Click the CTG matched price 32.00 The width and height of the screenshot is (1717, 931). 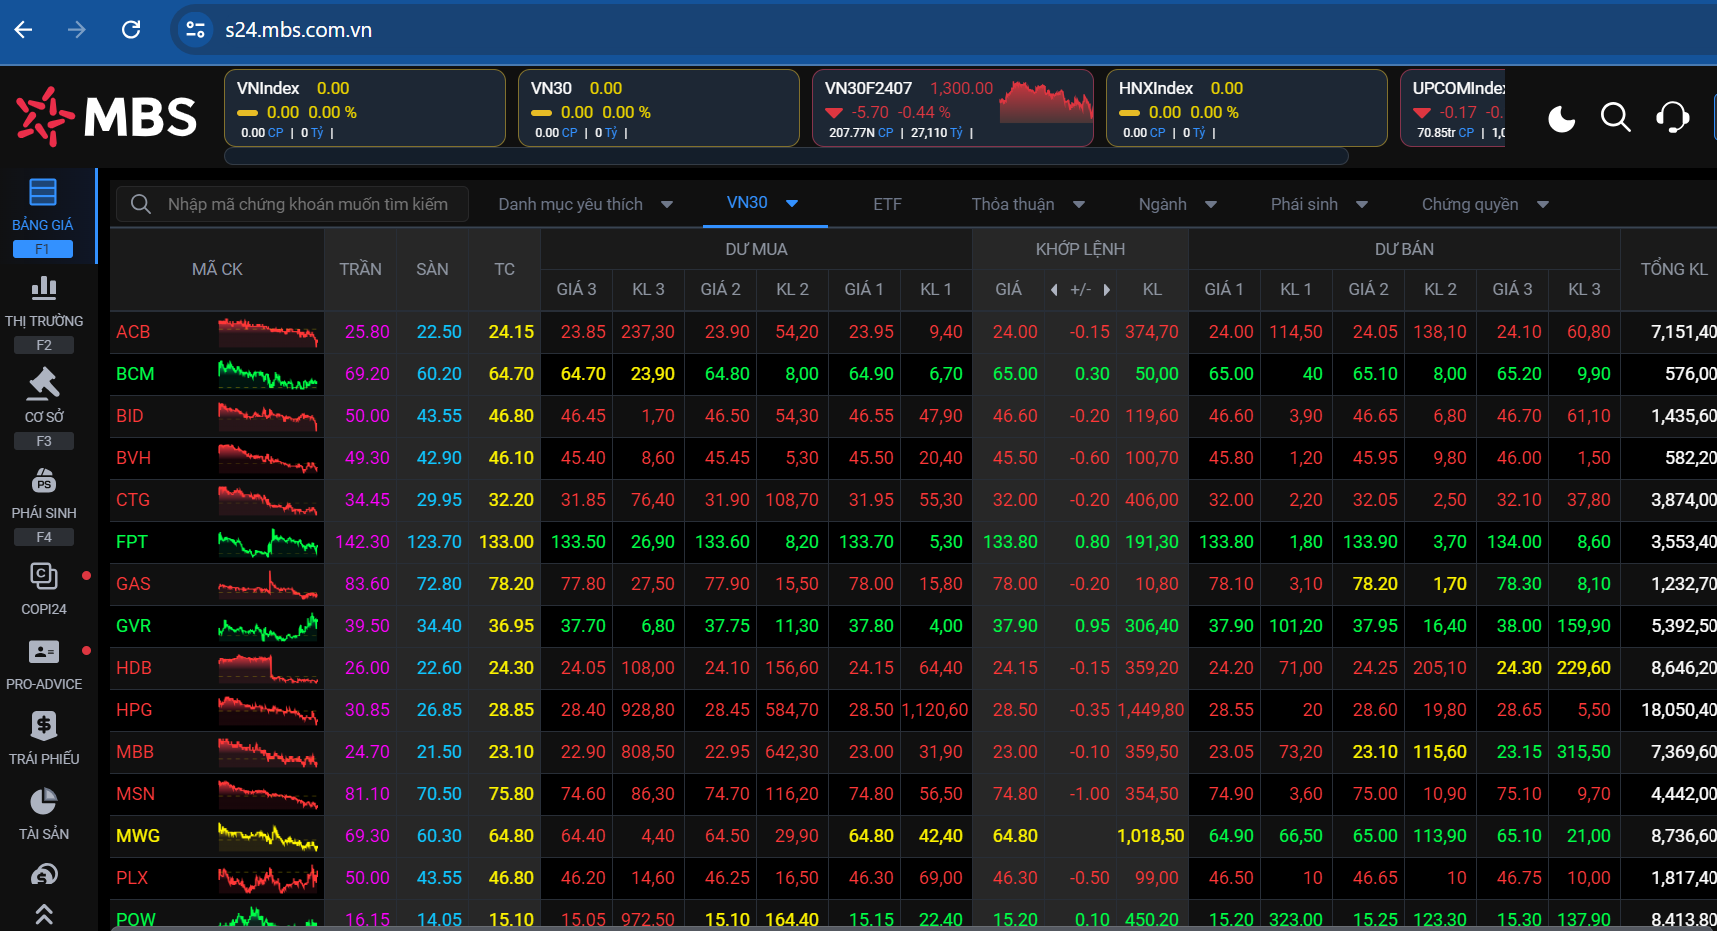1015,500
